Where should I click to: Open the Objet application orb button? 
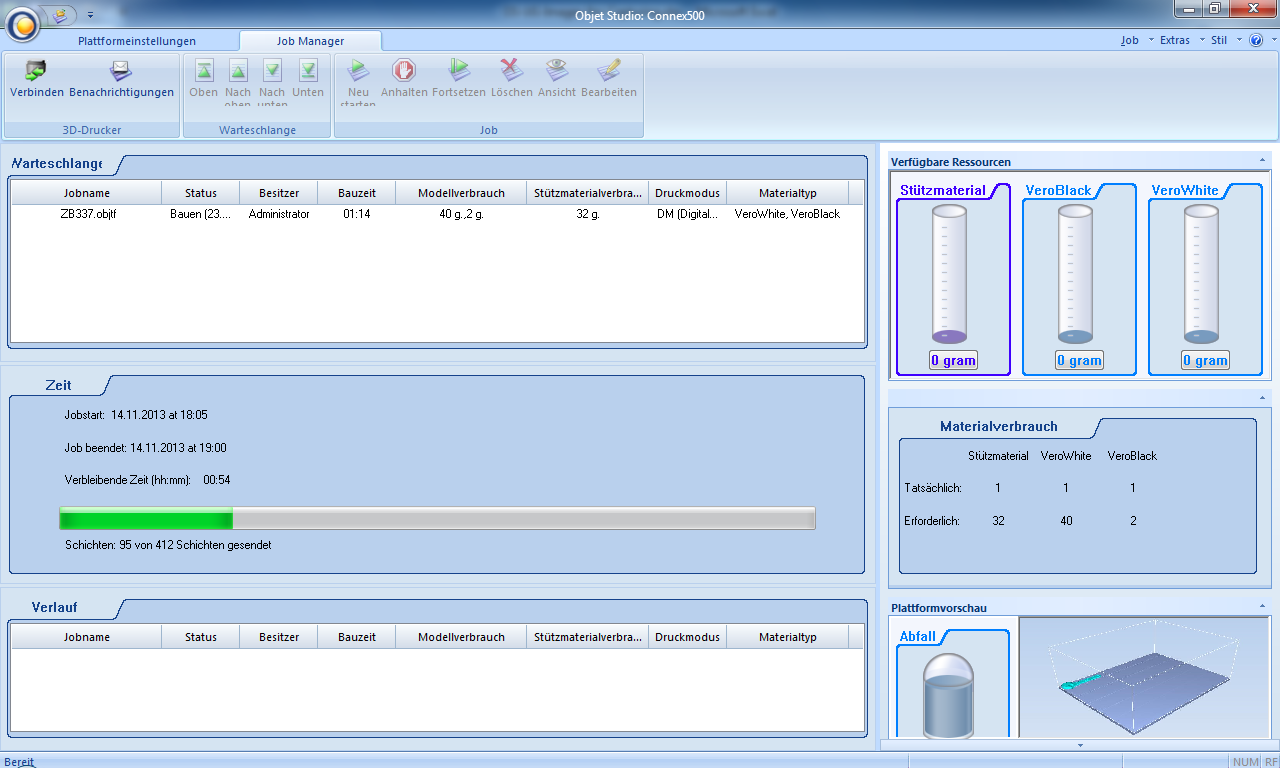[23, 24]
